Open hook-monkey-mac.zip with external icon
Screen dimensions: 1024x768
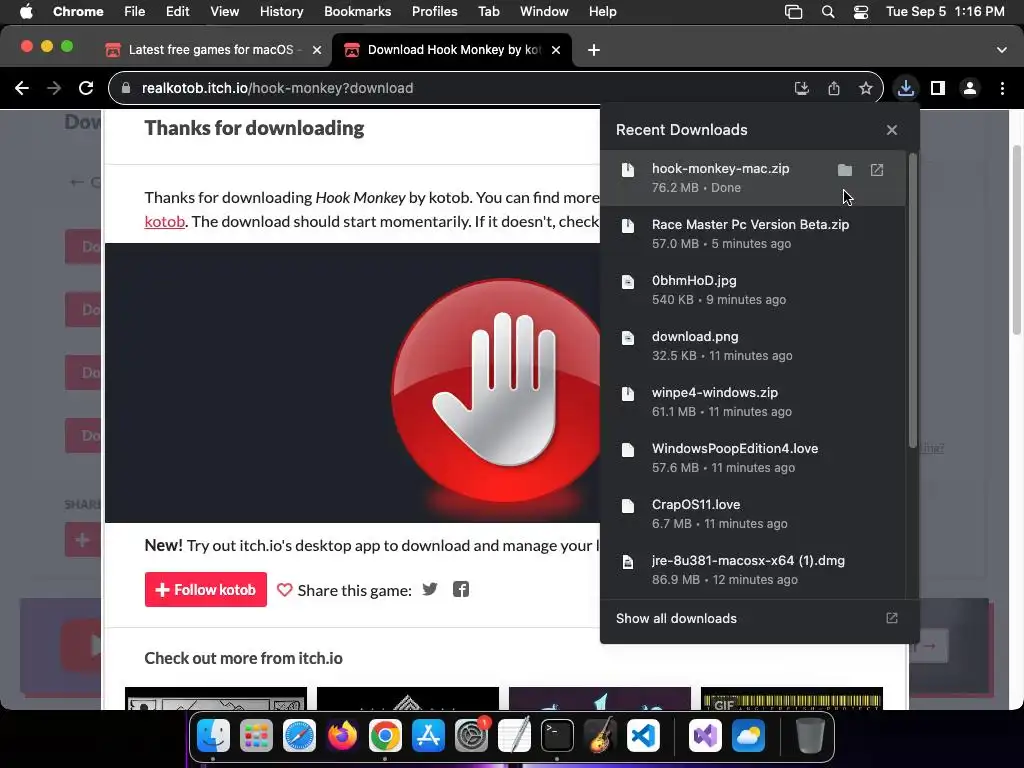[x=876, y=170]
